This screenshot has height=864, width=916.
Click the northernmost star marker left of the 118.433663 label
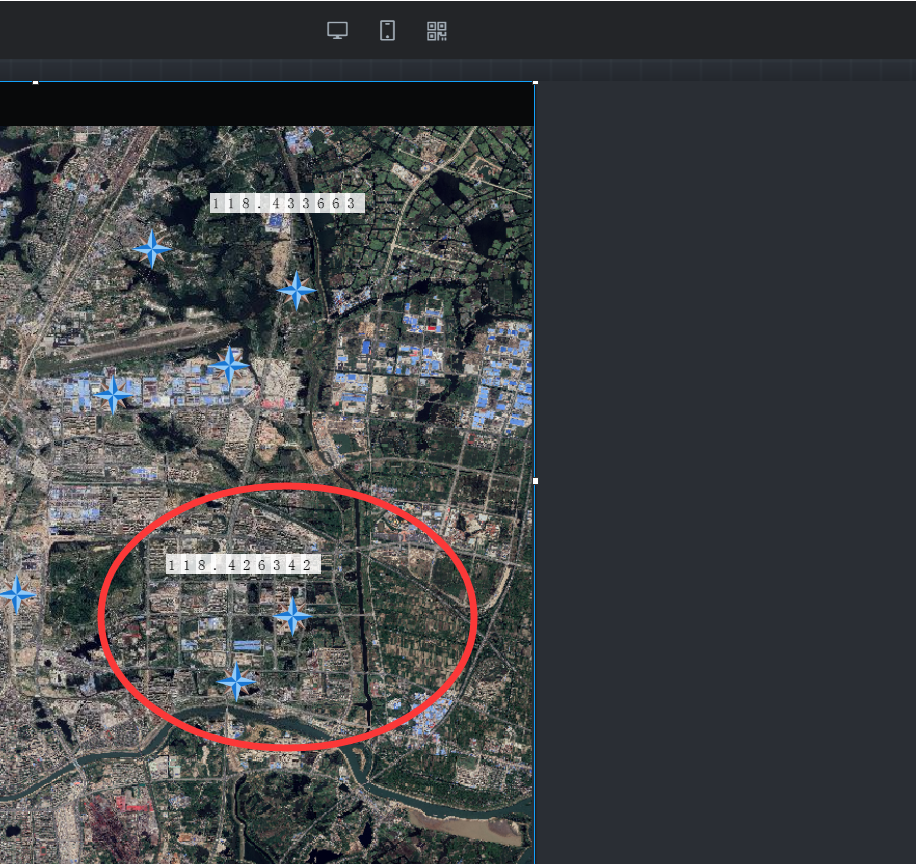pos(152,248)
